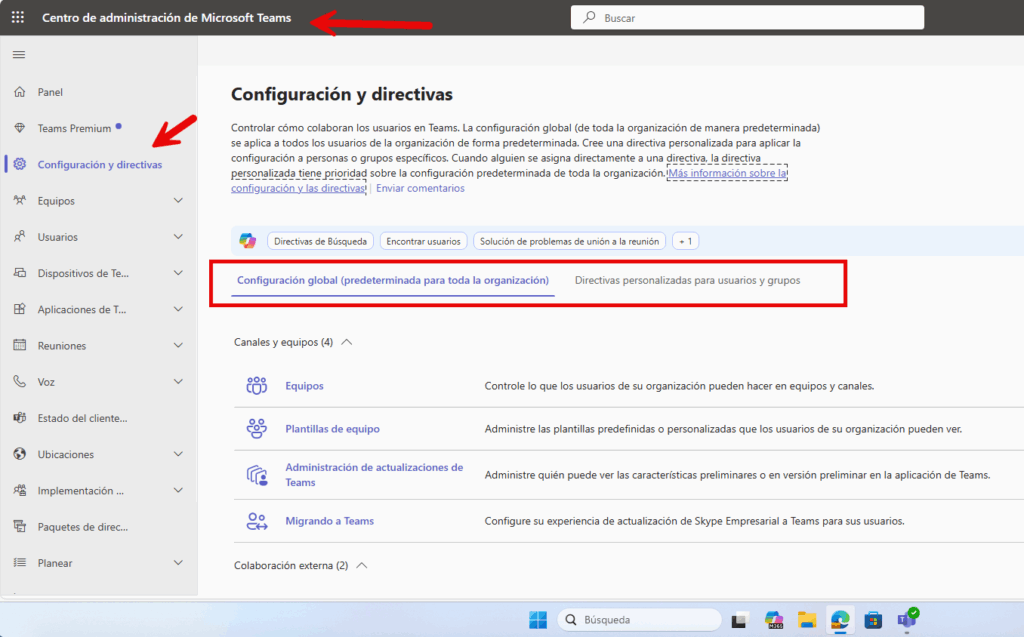This screenshot has height=637, width=1024.
Task: Collapse the Canales y equipos section
Action: tap(347, 342)
